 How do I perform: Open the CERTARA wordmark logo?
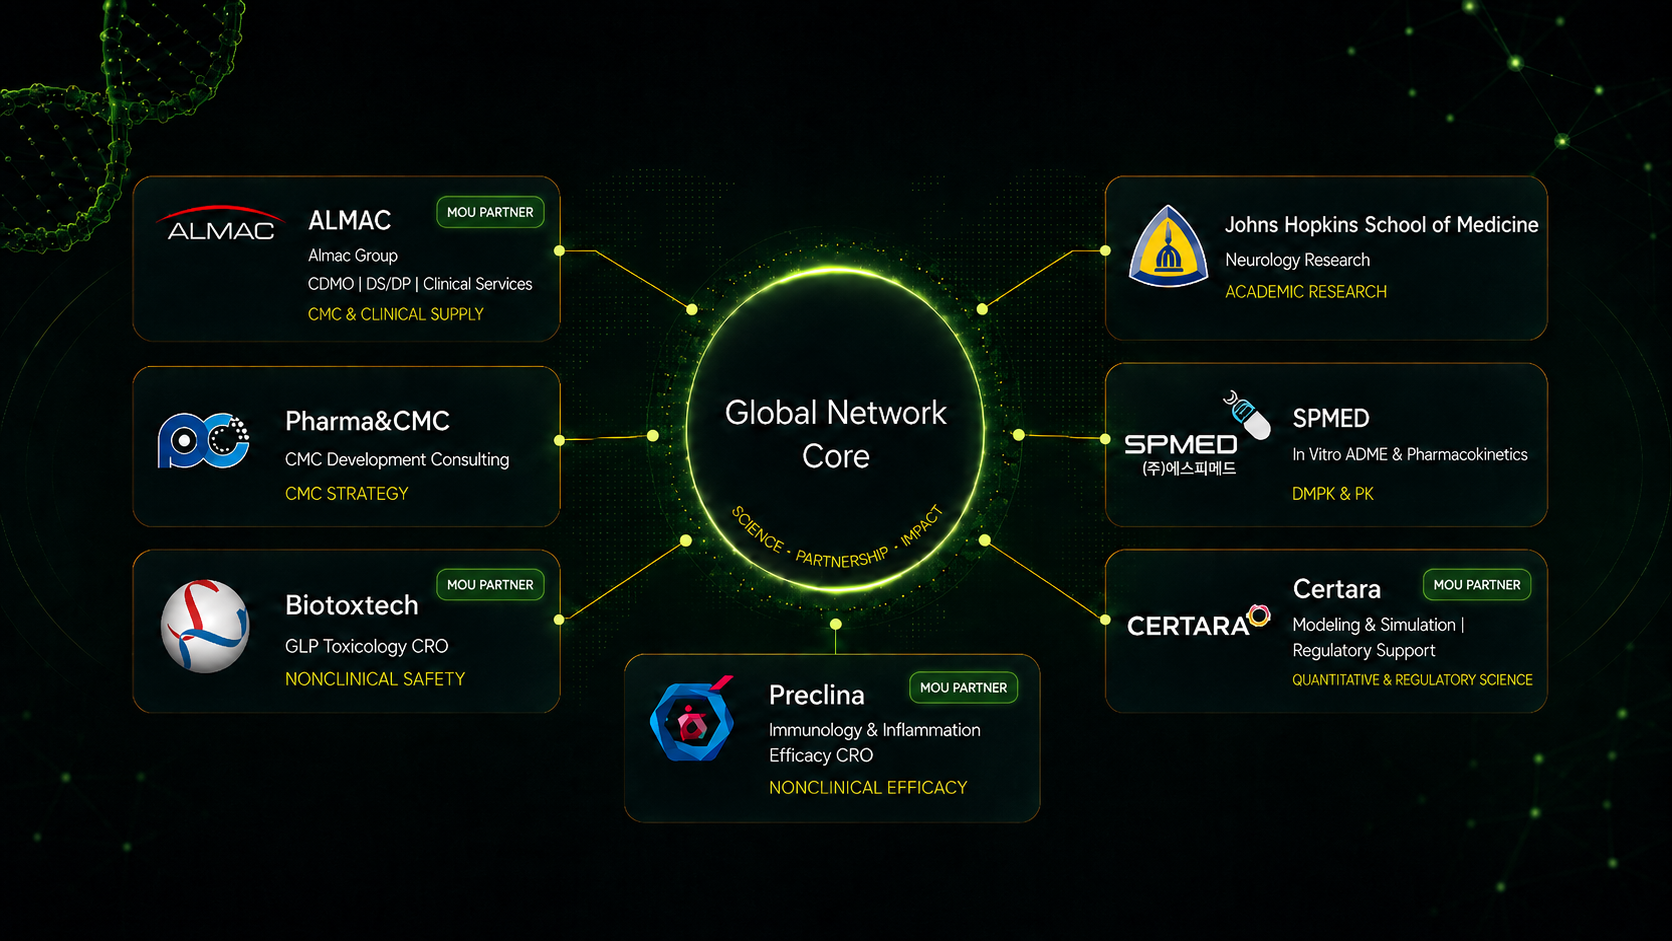[x=1198, y=622]
